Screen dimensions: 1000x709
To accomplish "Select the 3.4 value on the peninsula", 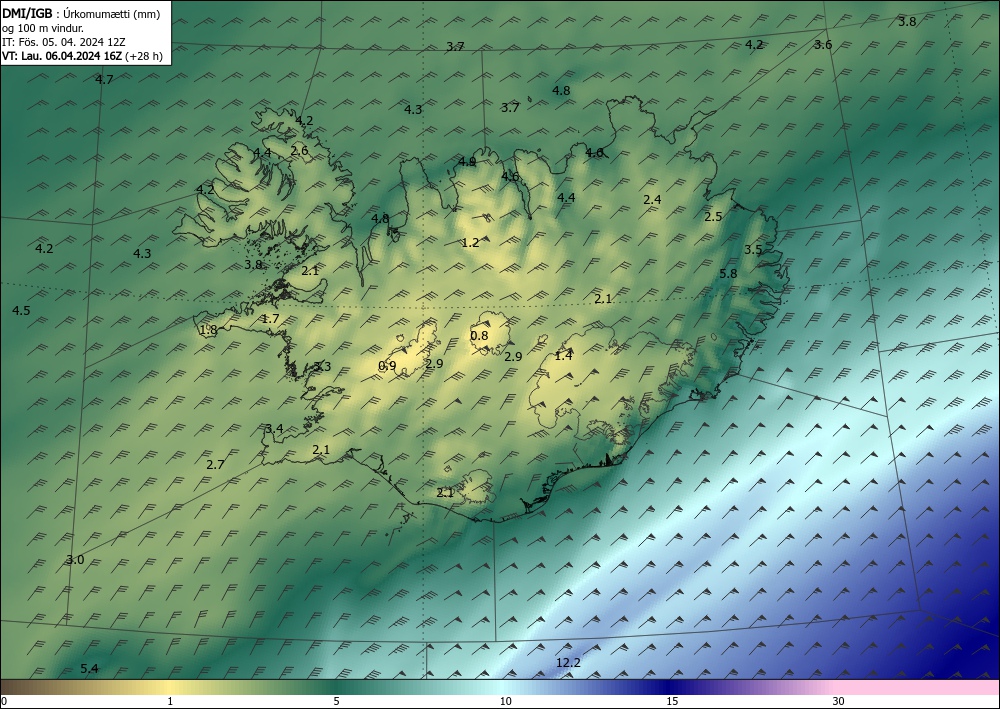I will click(x=274, y=428).
